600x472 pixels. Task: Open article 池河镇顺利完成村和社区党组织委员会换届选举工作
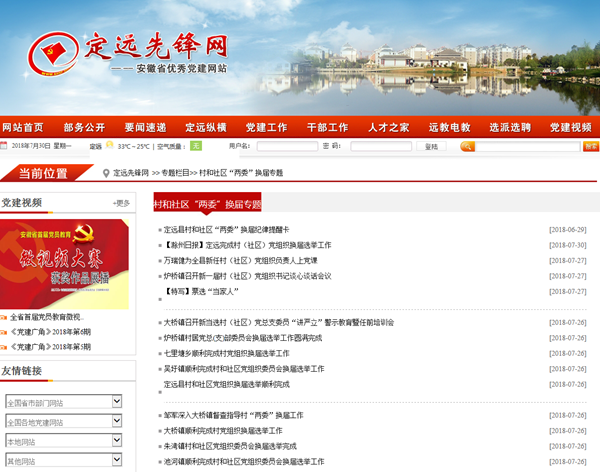click(244, 462)
